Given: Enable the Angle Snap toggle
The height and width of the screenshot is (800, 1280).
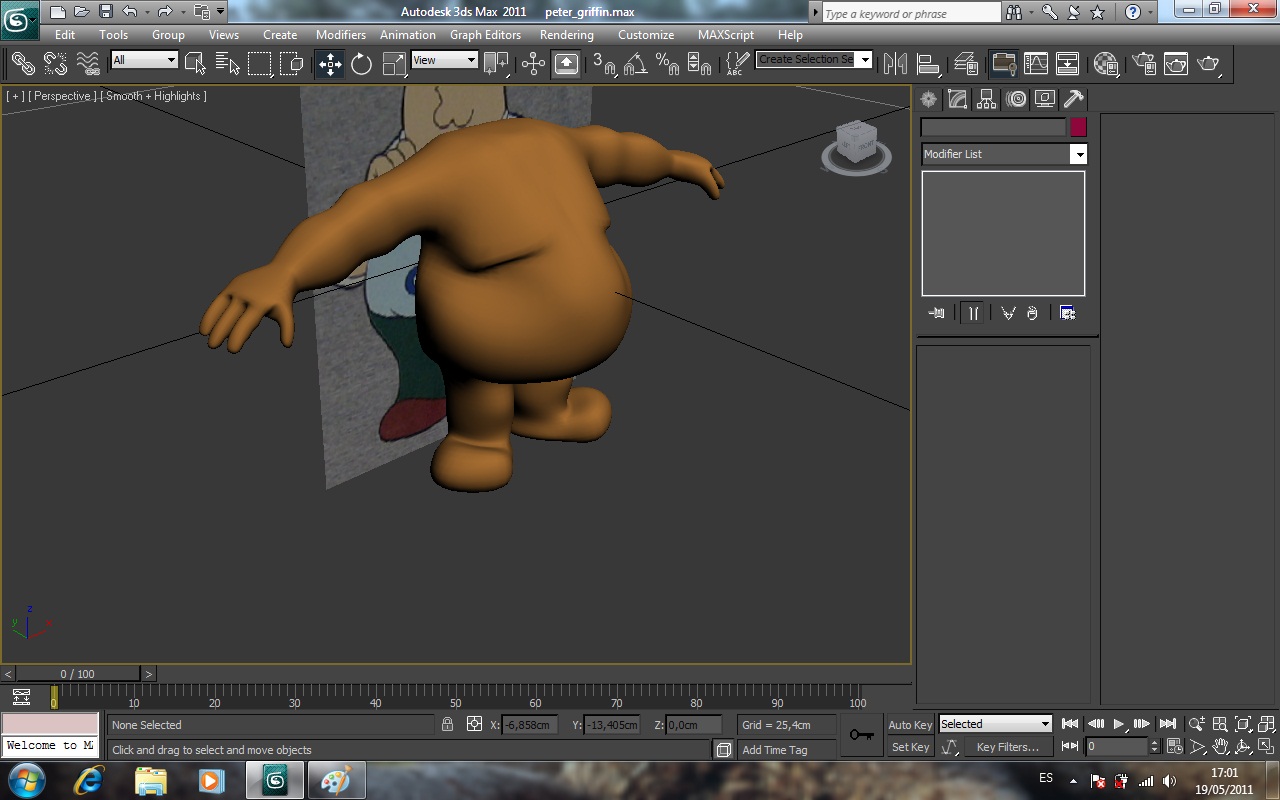Looking at the screenshot, I should (x=636, y=64).
